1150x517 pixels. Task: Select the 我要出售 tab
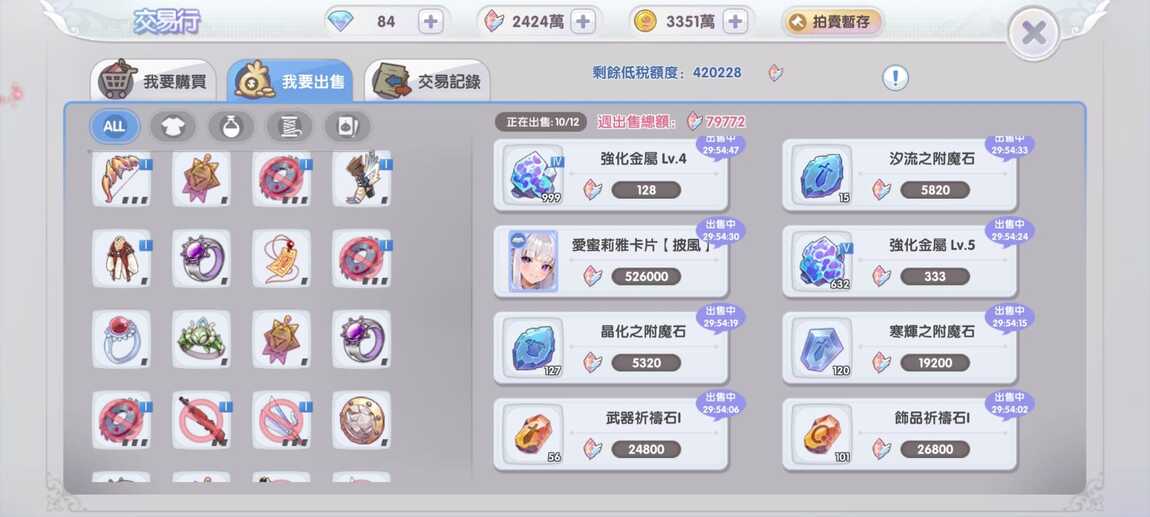pos(290,81)
